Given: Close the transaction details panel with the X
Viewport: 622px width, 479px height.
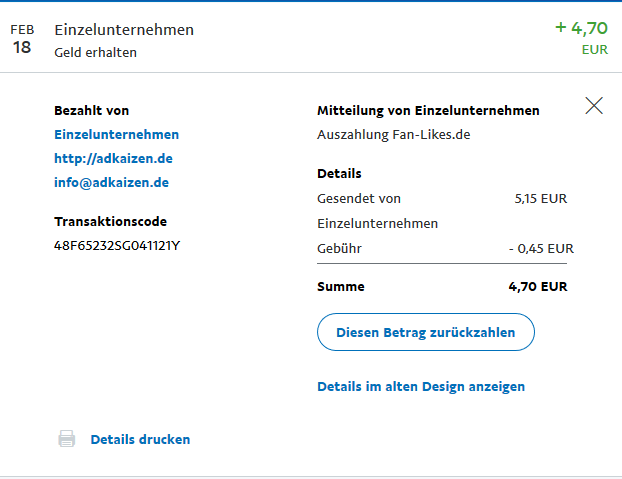Looking at the screenshot, I should point(594,106).
